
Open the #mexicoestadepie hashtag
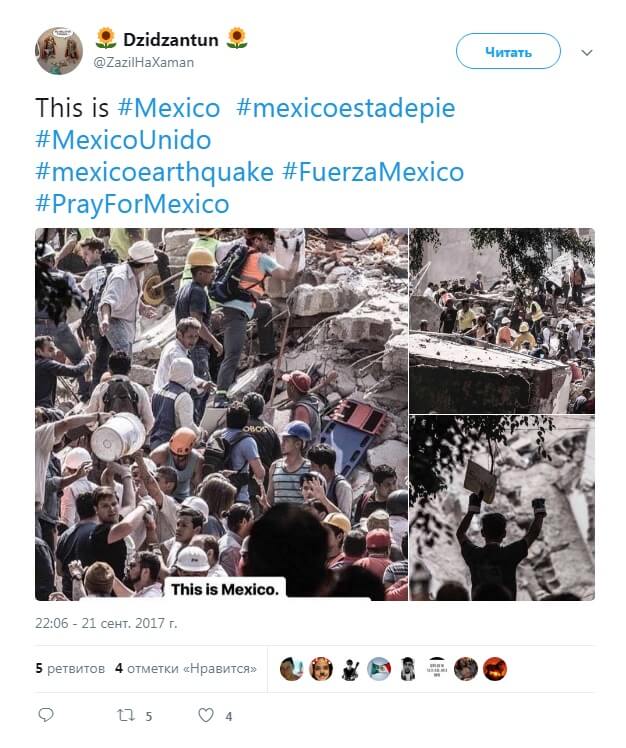346,108
